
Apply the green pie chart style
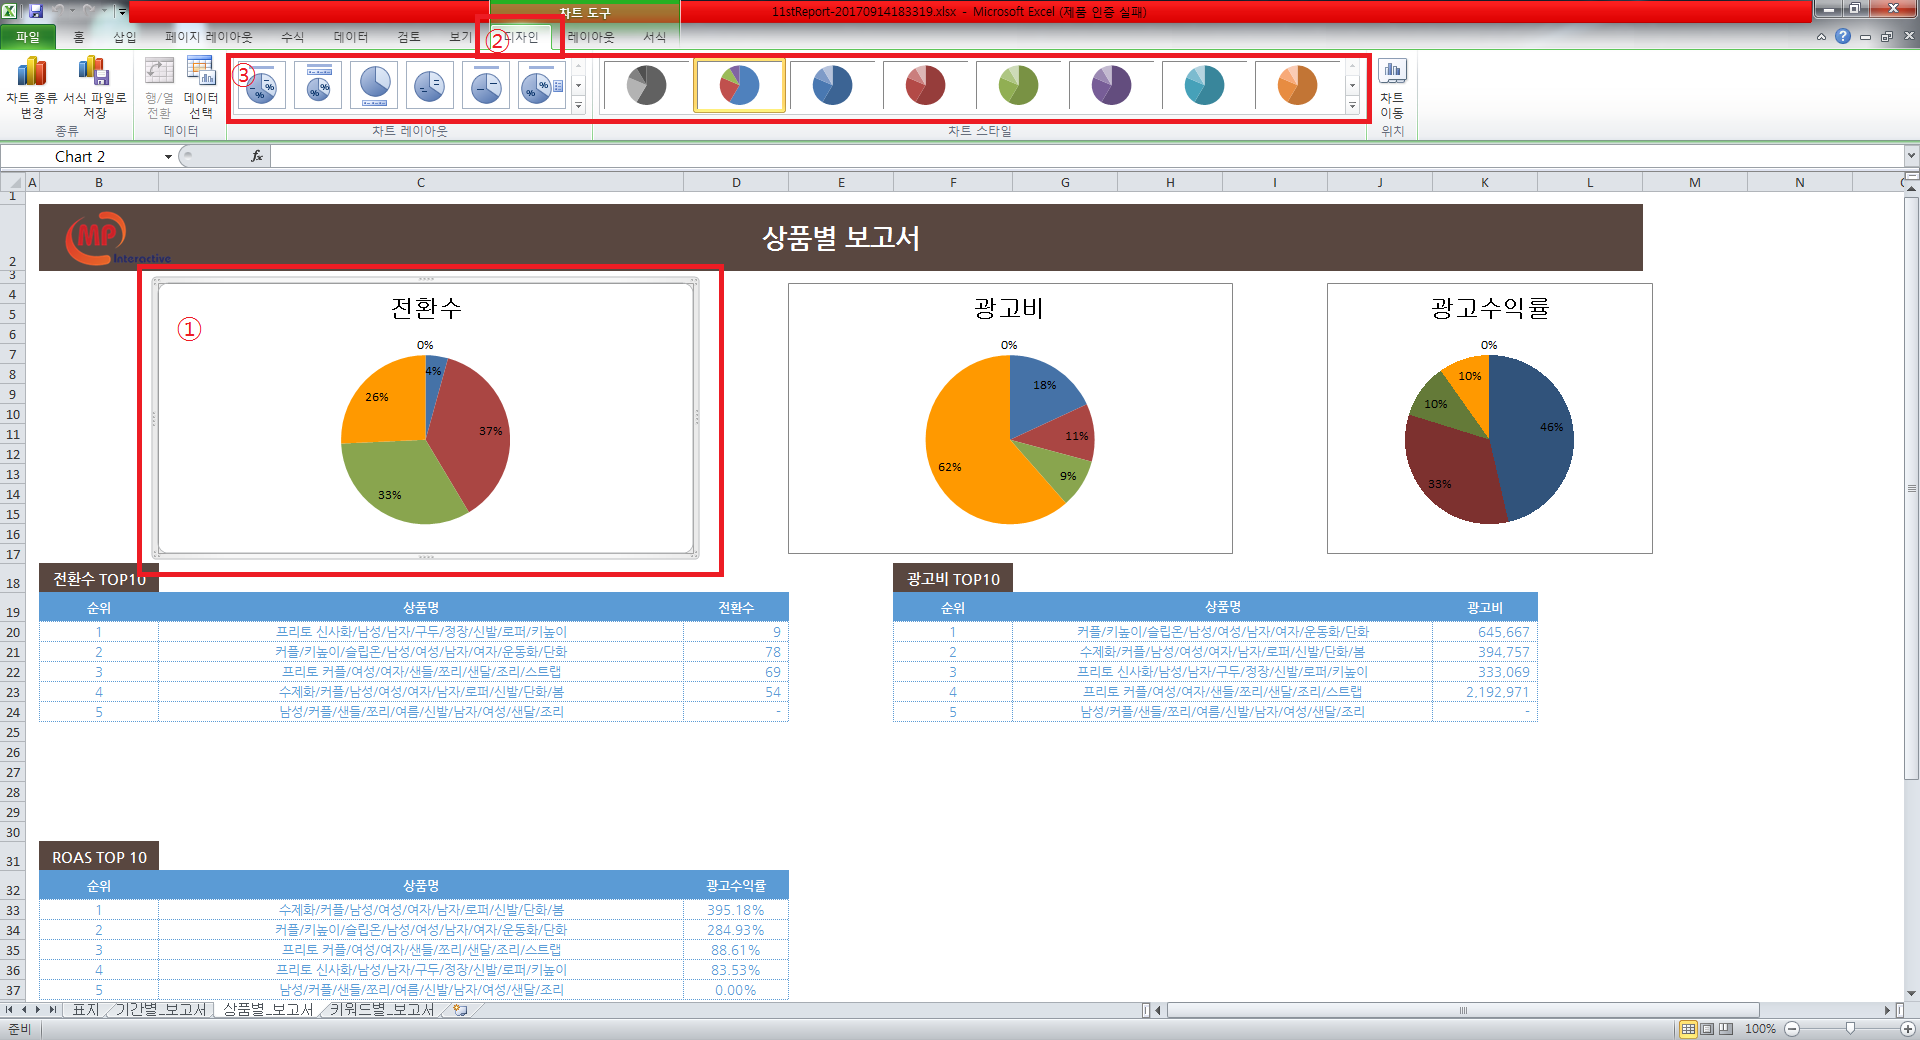(x=1018, y=85)
